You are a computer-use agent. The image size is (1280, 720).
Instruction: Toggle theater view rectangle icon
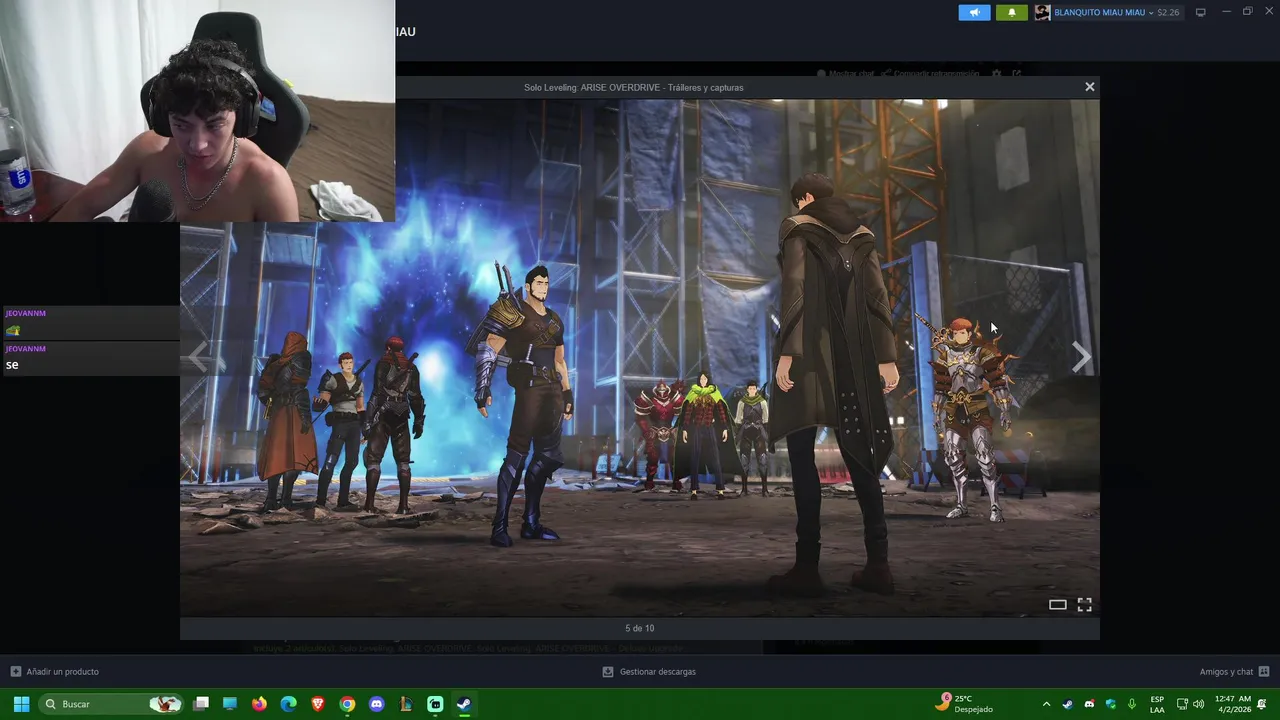click(1057, 604)
